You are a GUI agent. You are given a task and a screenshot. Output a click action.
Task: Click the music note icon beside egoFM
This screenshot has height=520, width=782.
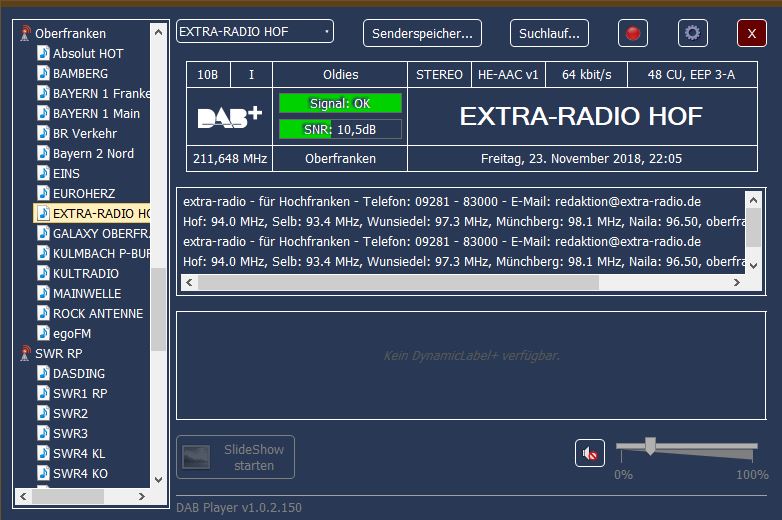(43, 333)
